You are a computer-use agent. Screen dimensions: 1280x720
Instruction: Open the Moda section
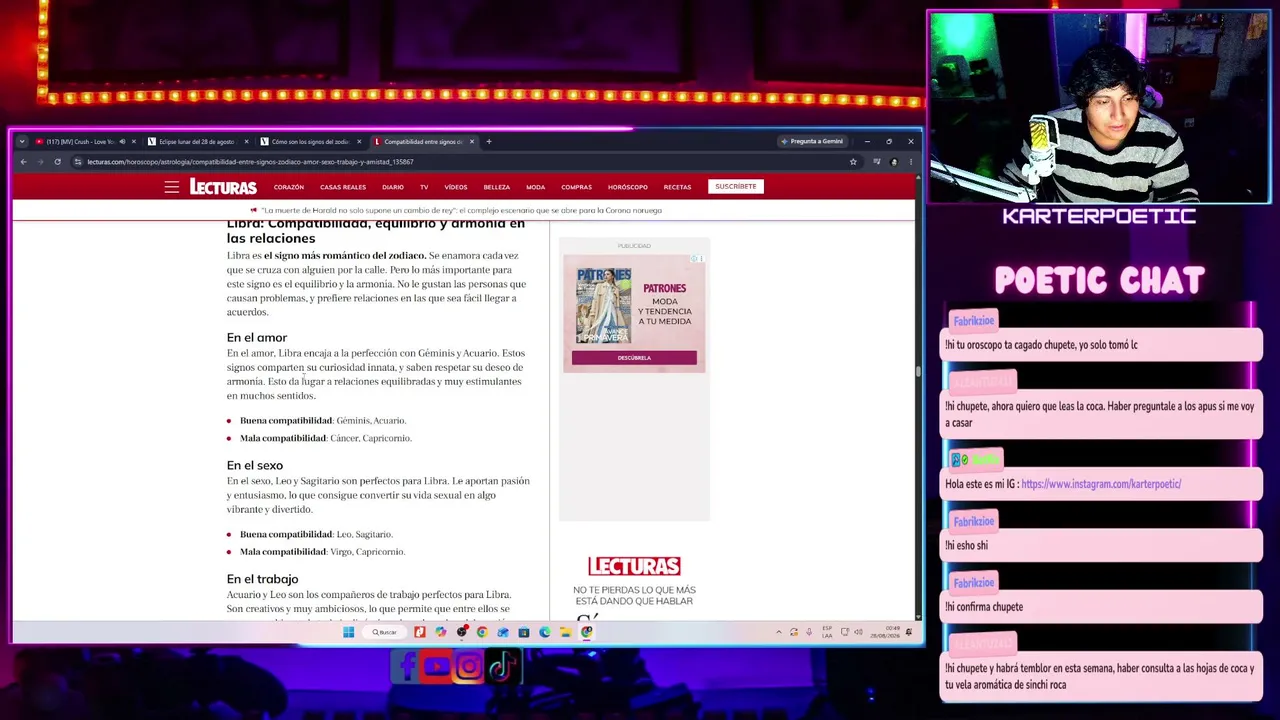click(536, 187)
